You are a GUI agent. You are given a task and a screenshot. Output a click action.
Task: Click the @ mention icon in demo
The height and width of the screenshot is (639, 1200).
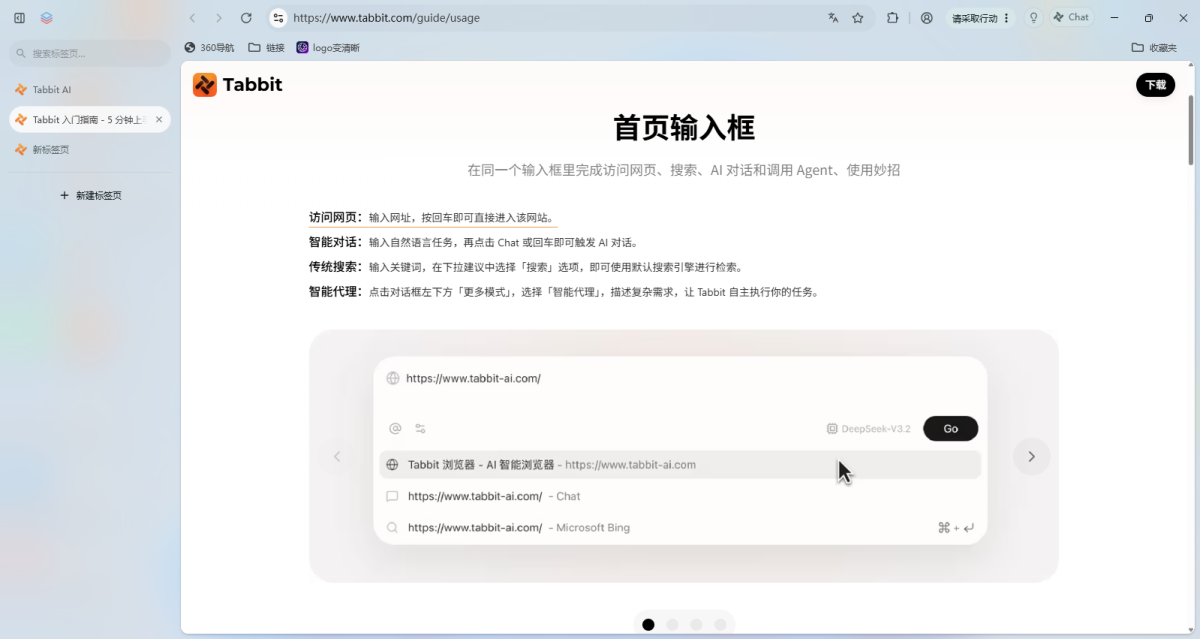click(395, 428)
